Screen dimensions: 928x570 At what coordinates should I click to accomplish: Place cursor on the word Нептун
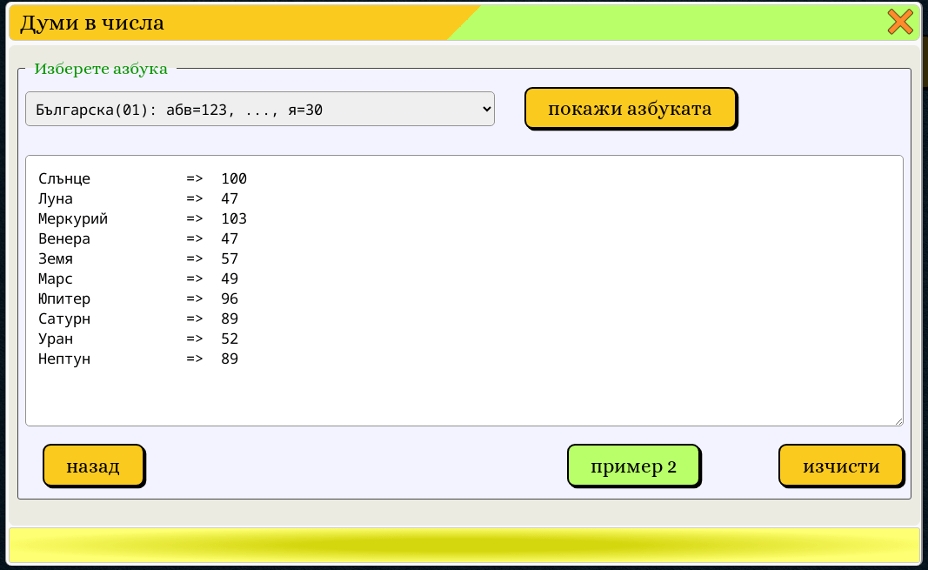[64, 359]
